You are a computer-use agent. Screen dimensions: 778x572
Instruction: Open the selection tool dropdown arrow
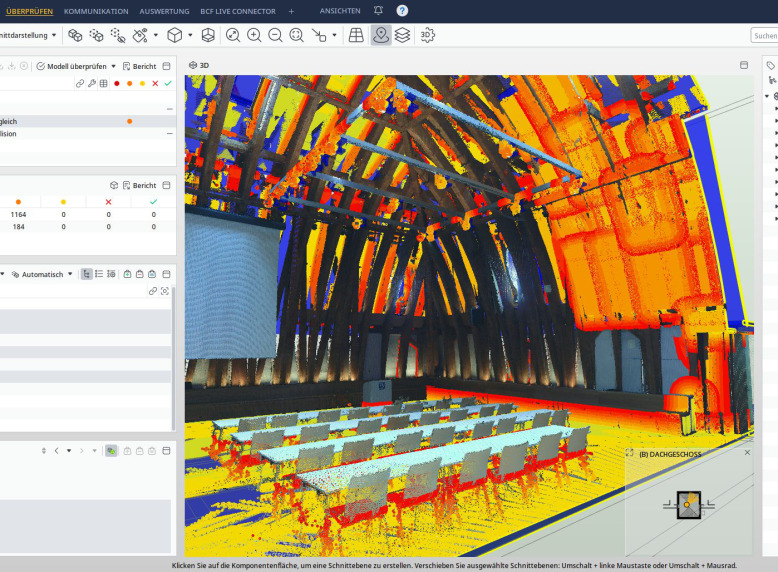click(334, 35)
